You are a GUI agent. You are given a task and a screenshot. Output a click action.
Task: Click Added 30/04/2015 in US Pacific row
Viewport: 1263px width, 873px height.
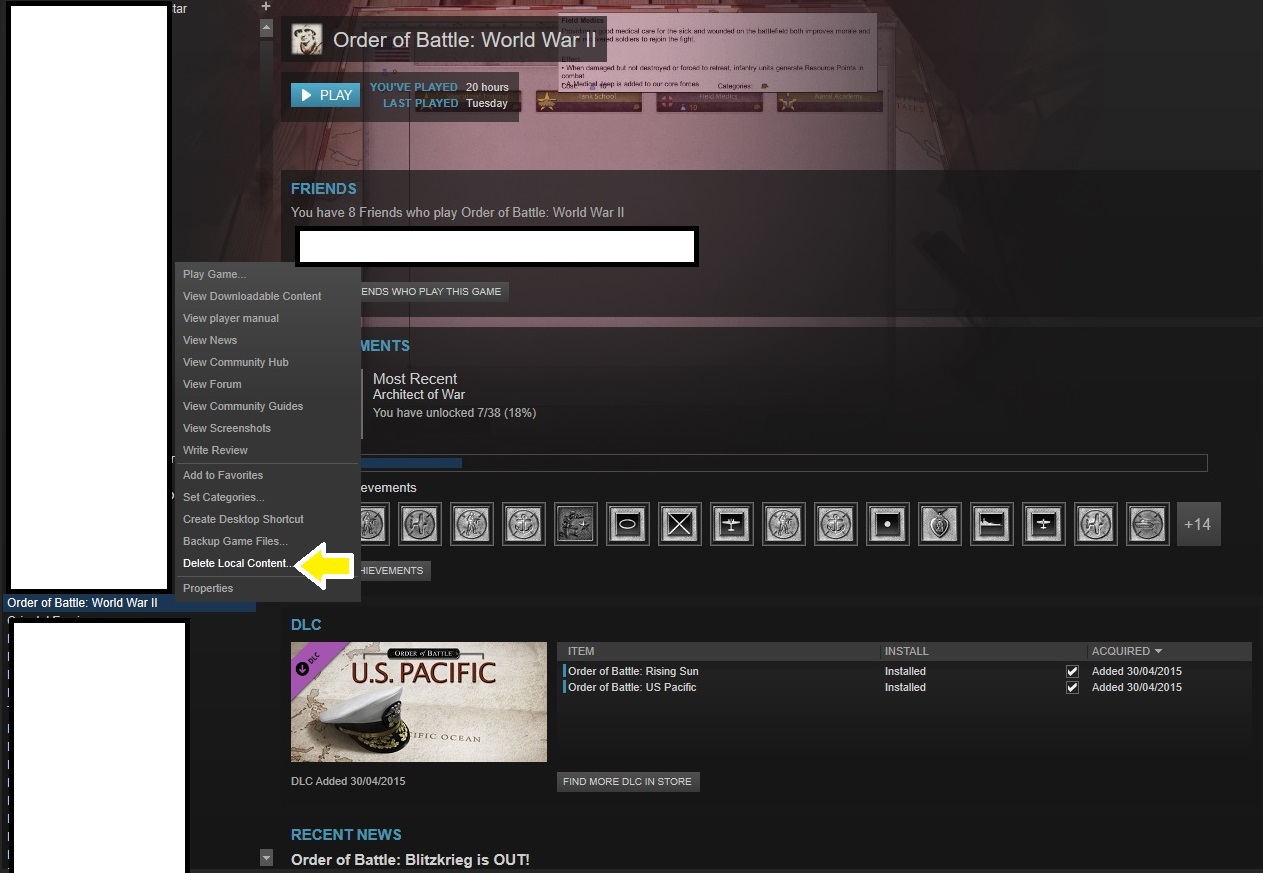click(1137, 688)
